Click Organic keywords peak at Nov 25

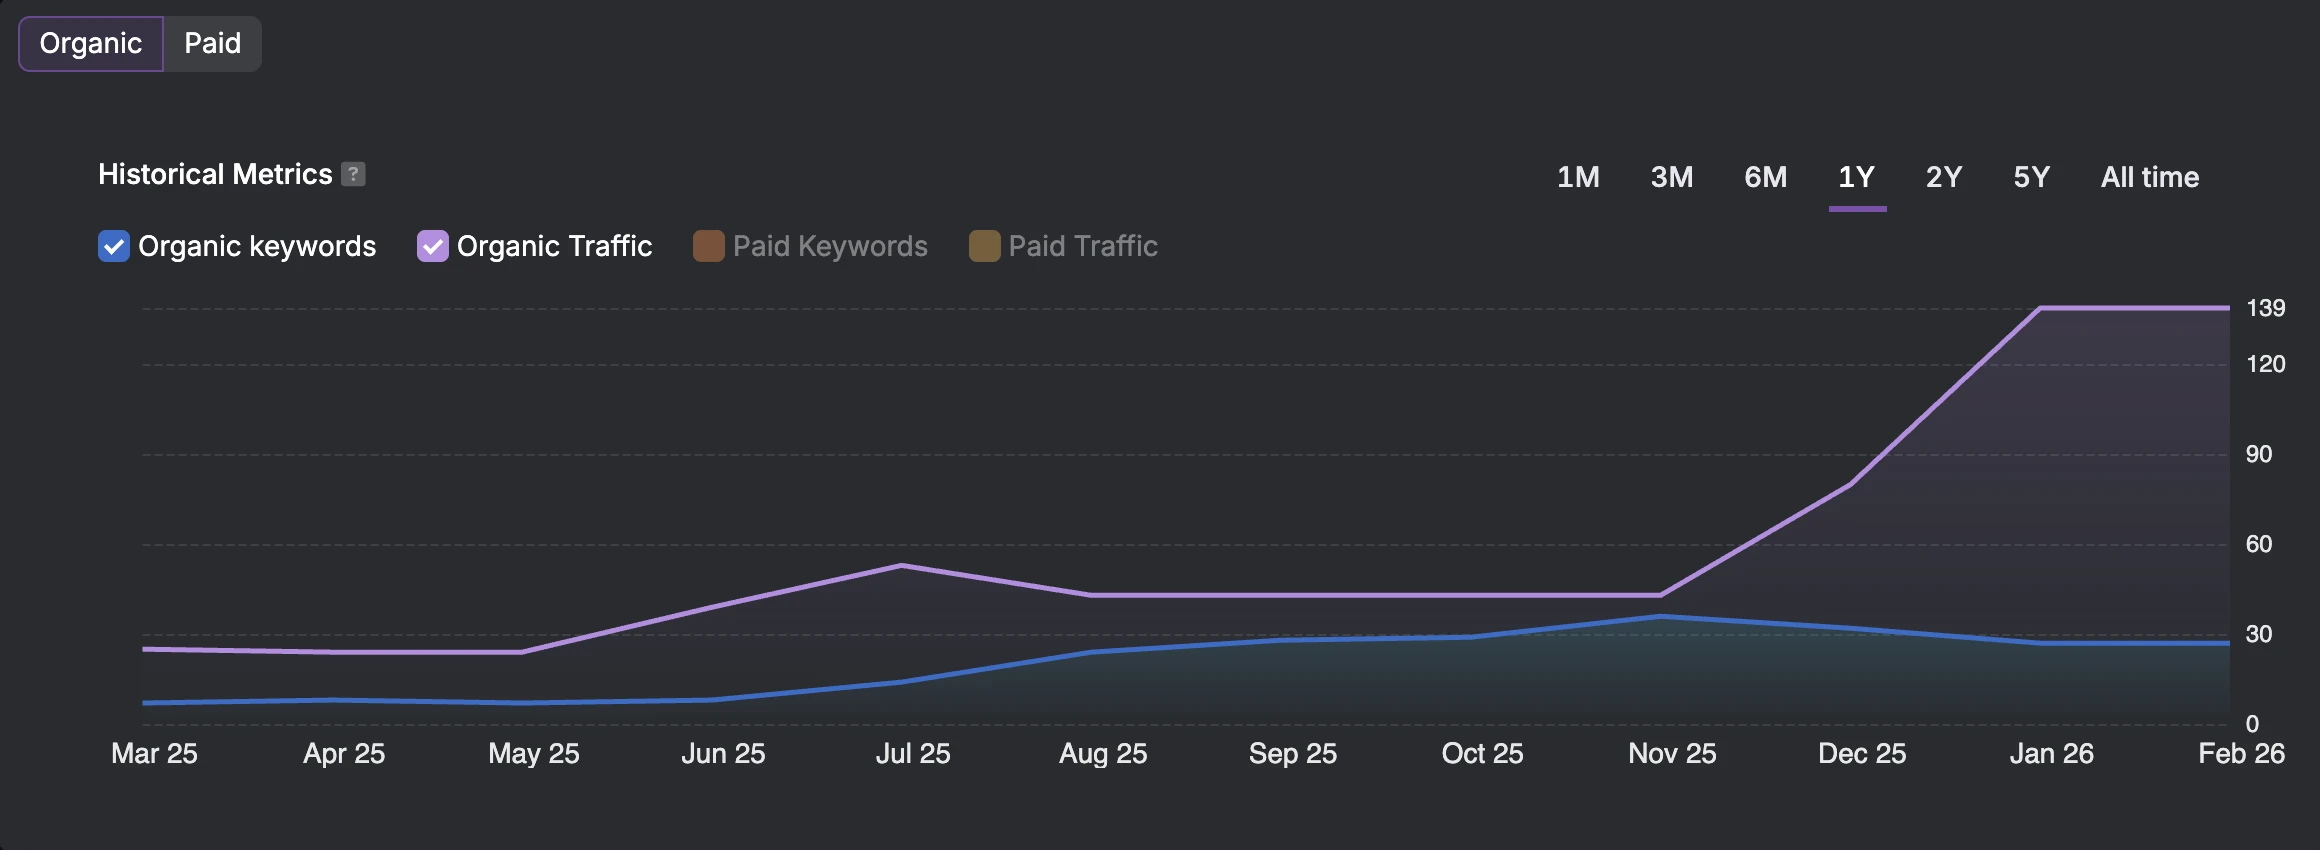pyautogui.click(x=1661, y=616)
